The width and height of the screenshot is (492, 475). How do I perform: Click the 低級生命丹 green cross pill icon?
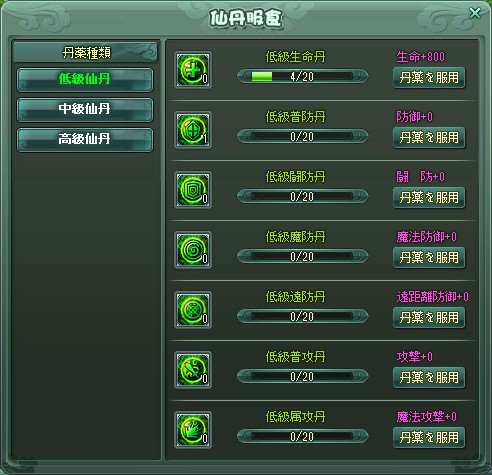pyautogui.click(x=193, y=70)
